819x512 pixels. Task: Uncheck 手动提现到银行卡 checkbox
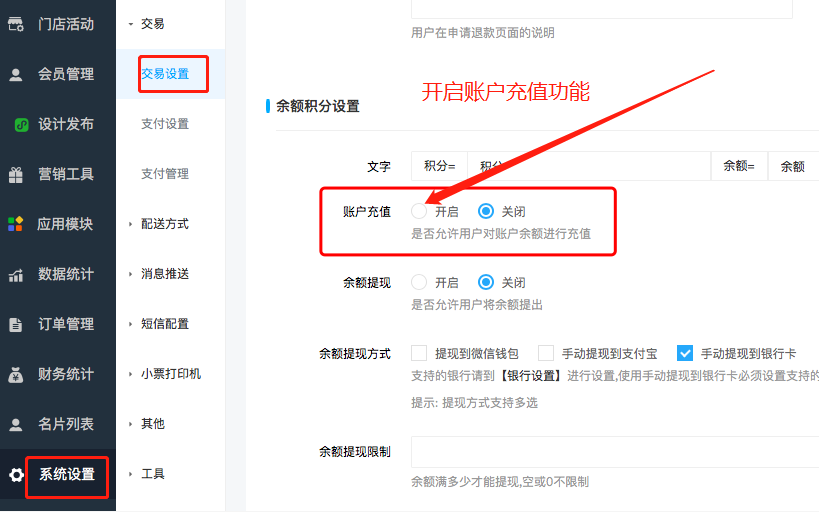(x=685, y=353)
